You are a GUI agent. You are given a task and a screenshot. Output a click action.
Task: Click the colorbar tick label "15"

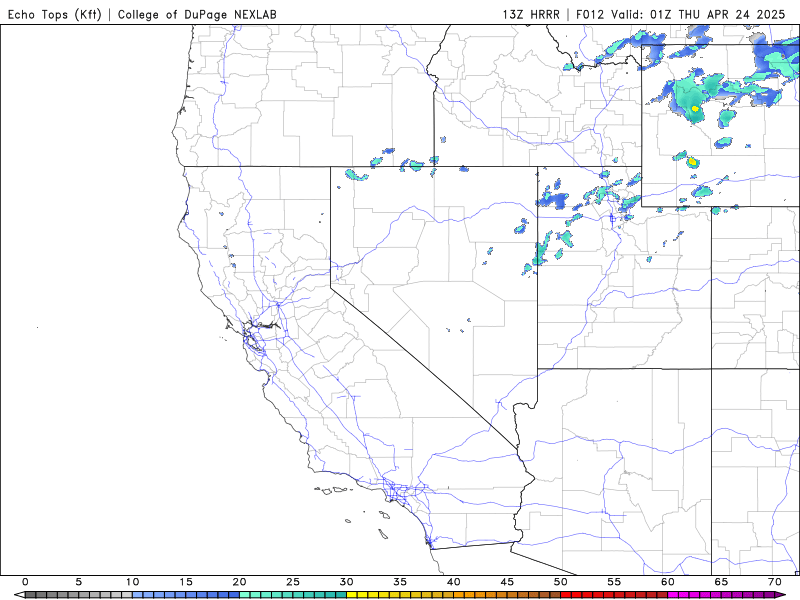[186, 582]
